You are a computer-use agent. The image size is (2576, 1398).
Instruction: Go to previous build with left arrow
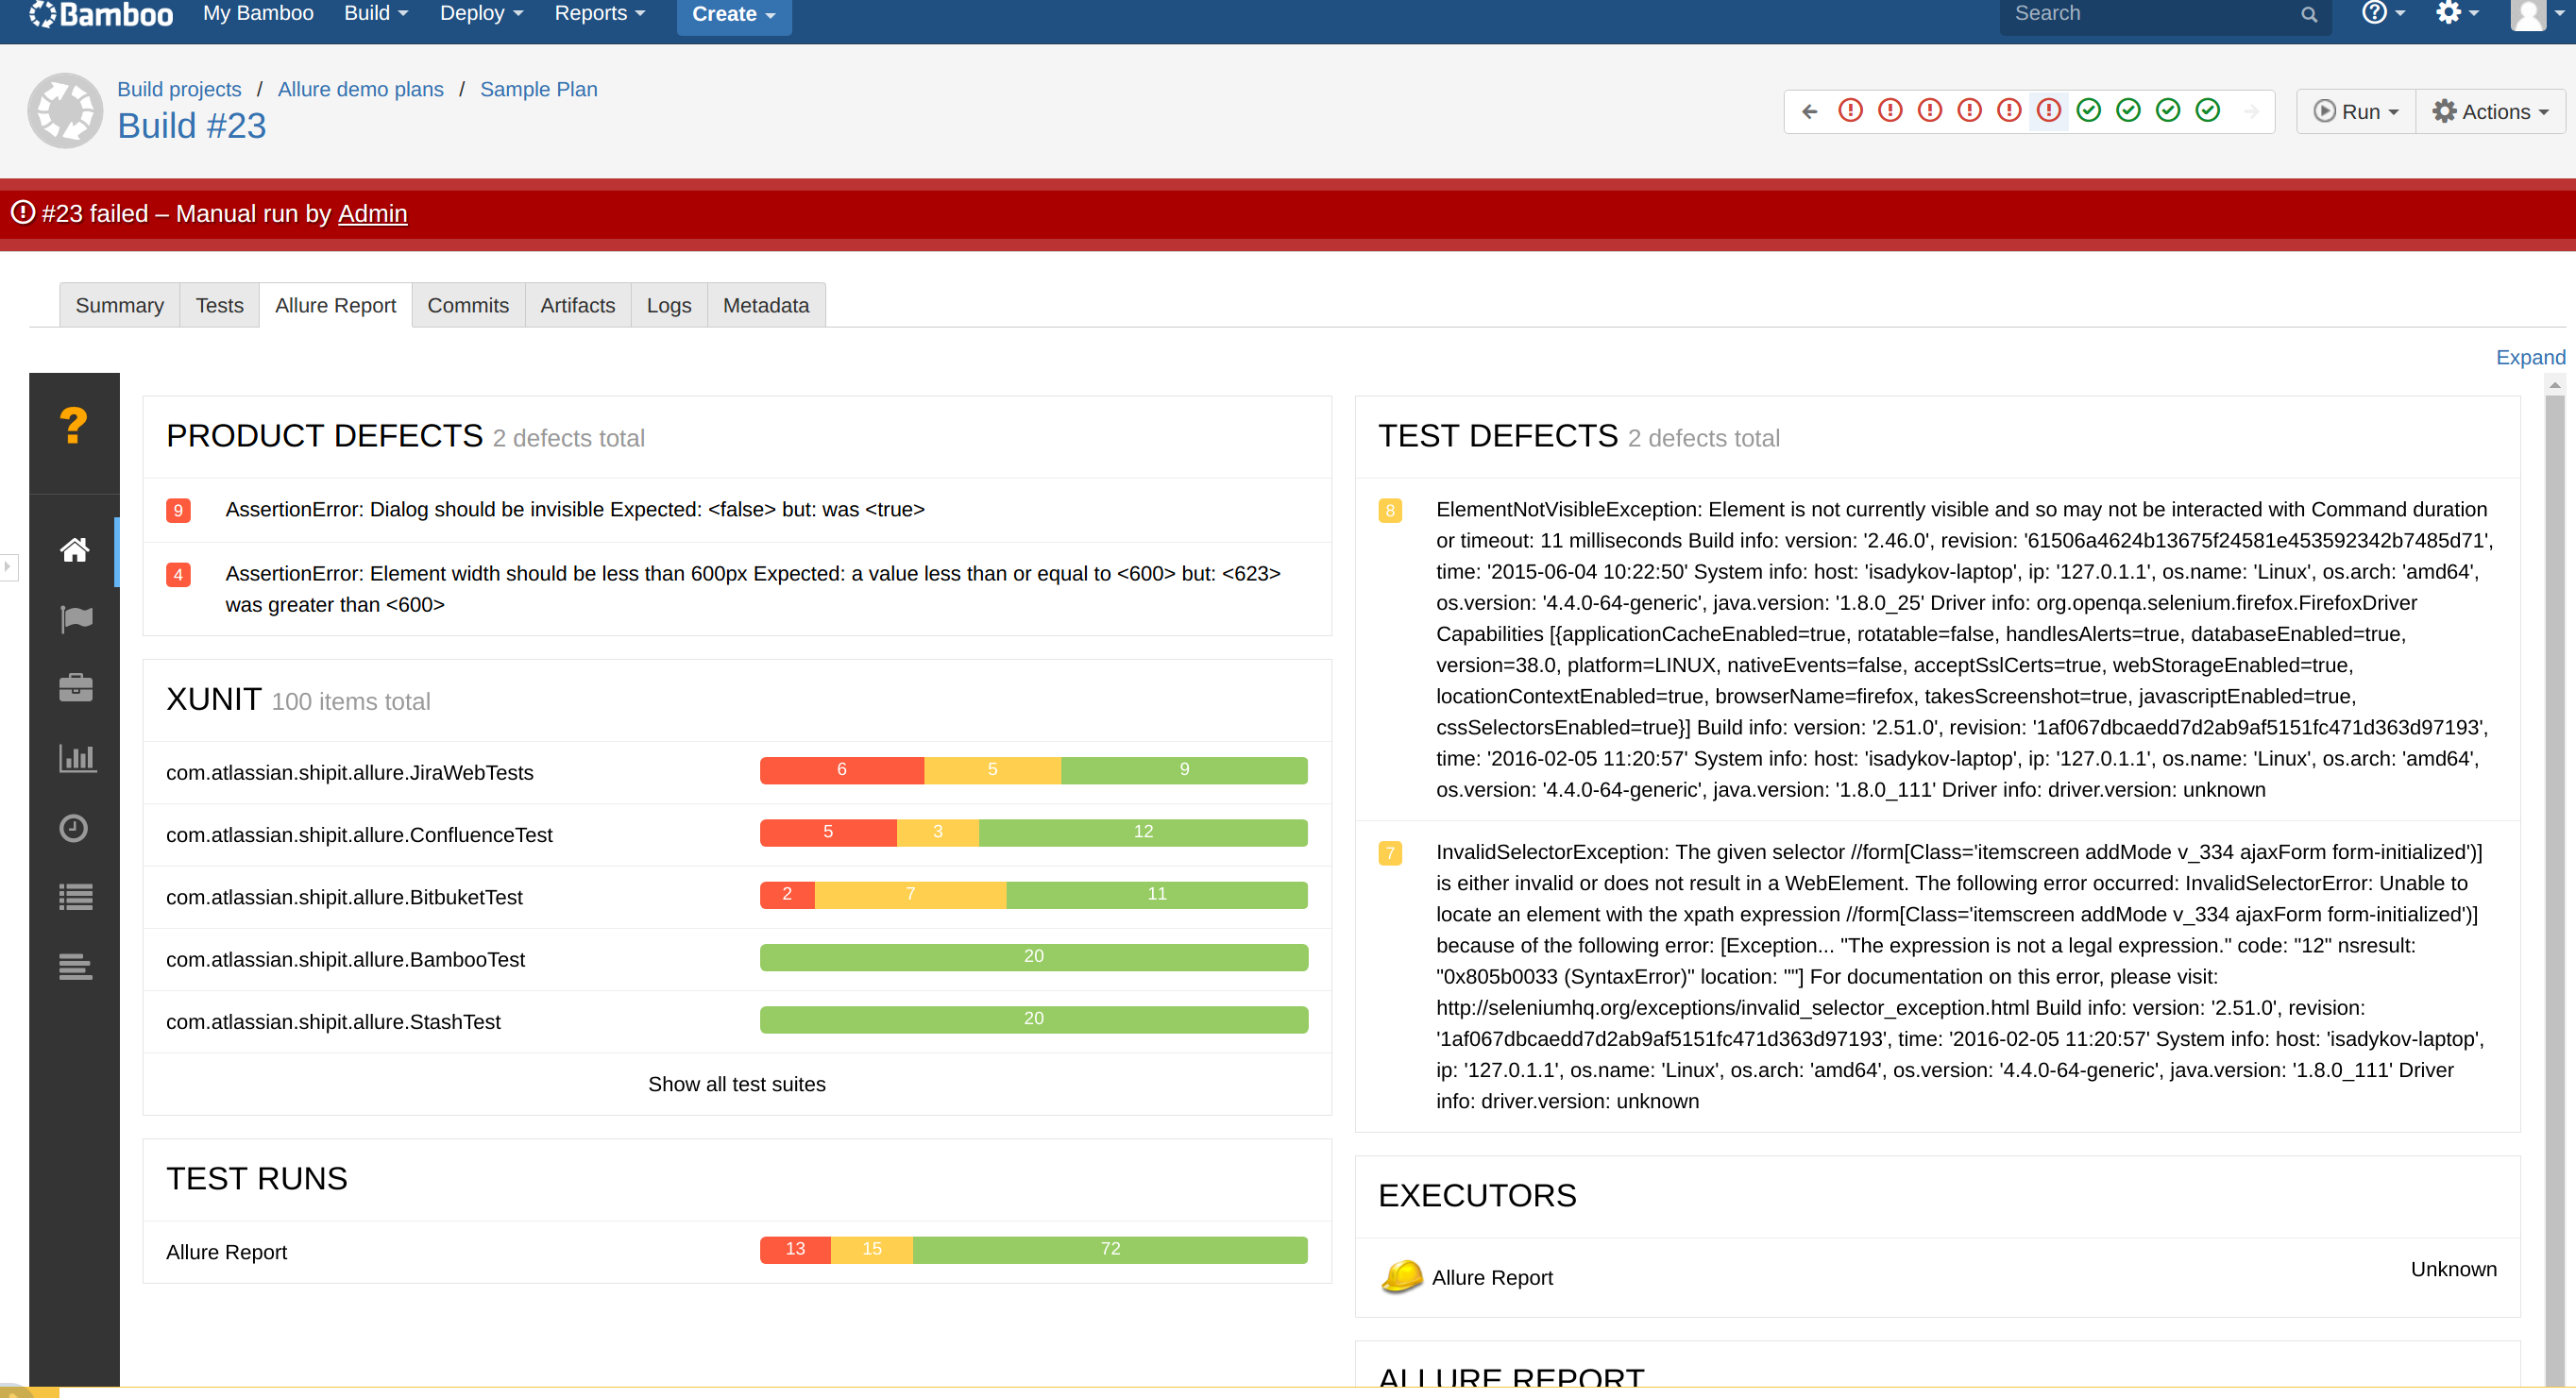click(x=1809, y=111)
